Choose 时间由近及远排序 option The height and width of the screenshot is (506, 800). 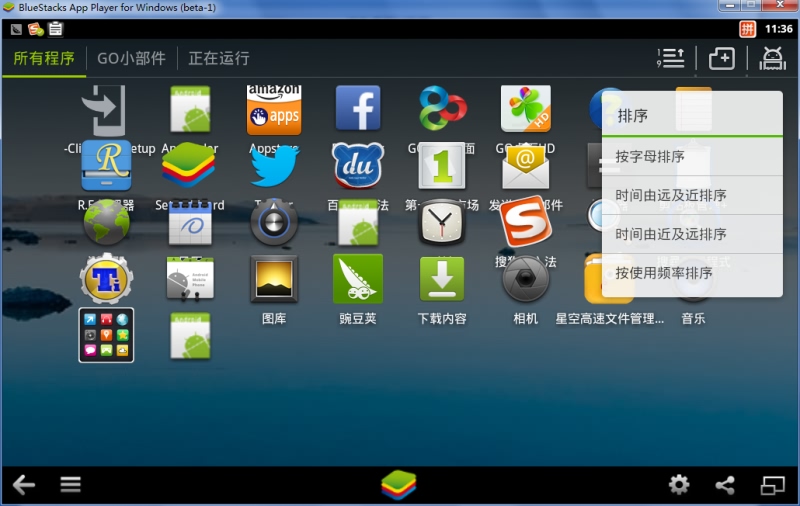click(692, 234)
